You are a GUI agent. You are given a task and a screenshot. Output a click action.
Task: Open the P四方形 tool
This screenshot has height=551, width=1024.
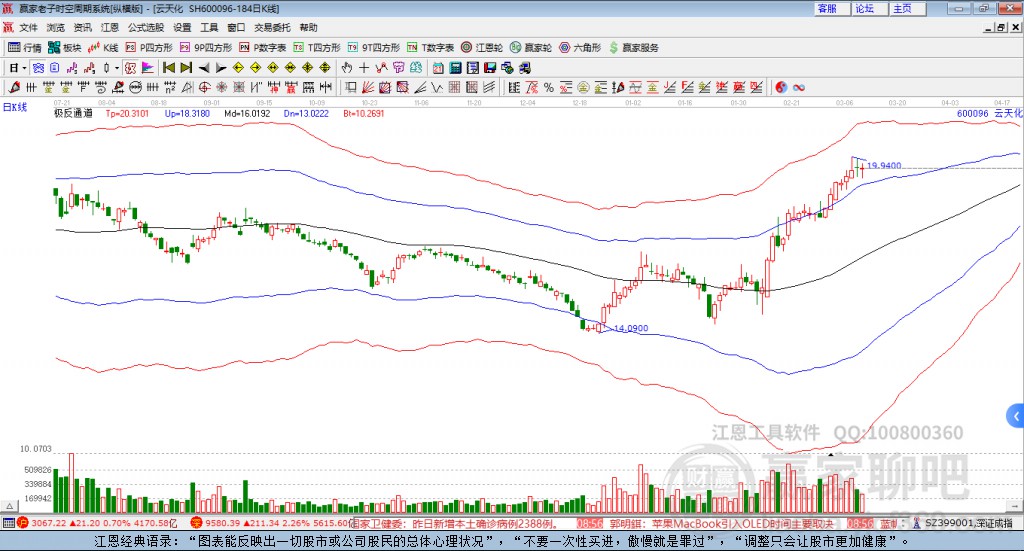click(149, 48)
